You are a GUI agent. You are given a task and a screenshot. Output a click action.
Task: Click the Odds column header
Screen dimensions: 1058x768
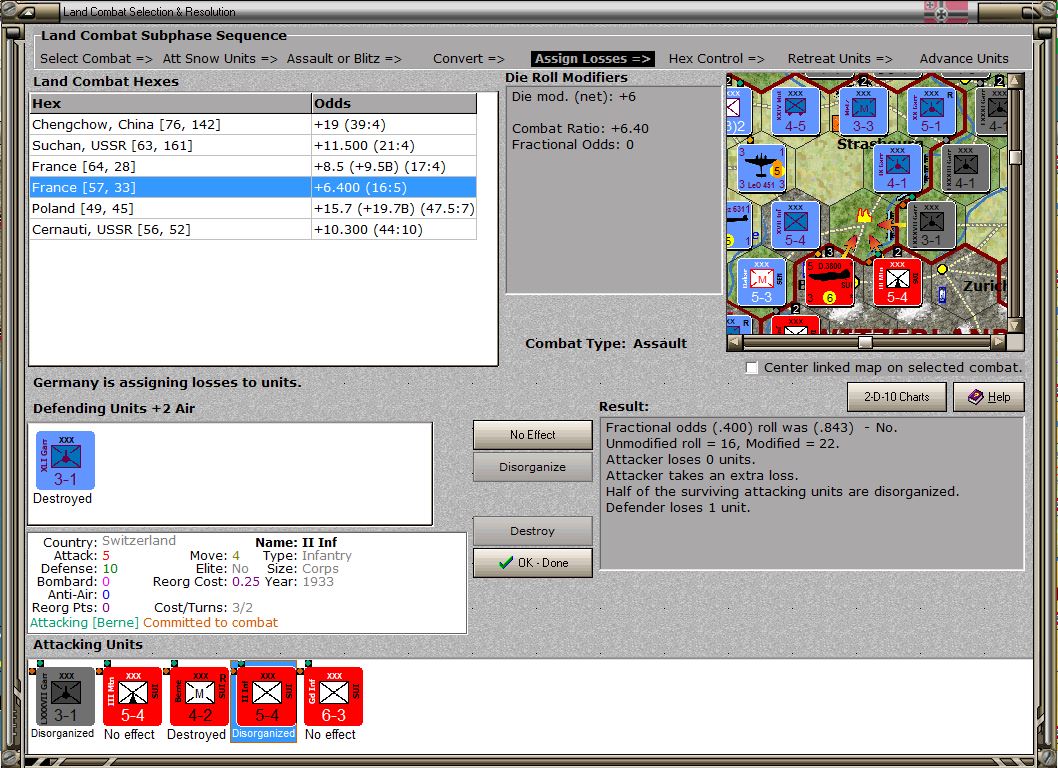click(x=394, y=103)
